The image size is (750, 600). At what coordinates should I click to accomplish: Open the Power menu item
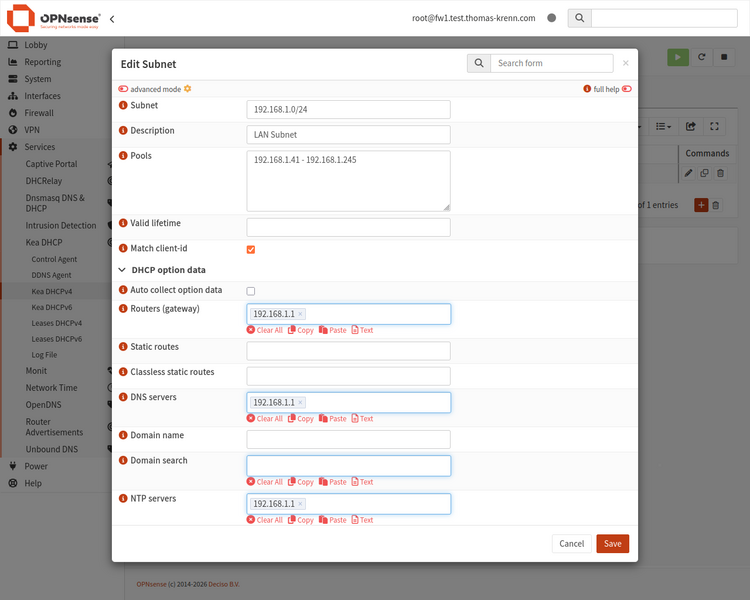point(36,467)
